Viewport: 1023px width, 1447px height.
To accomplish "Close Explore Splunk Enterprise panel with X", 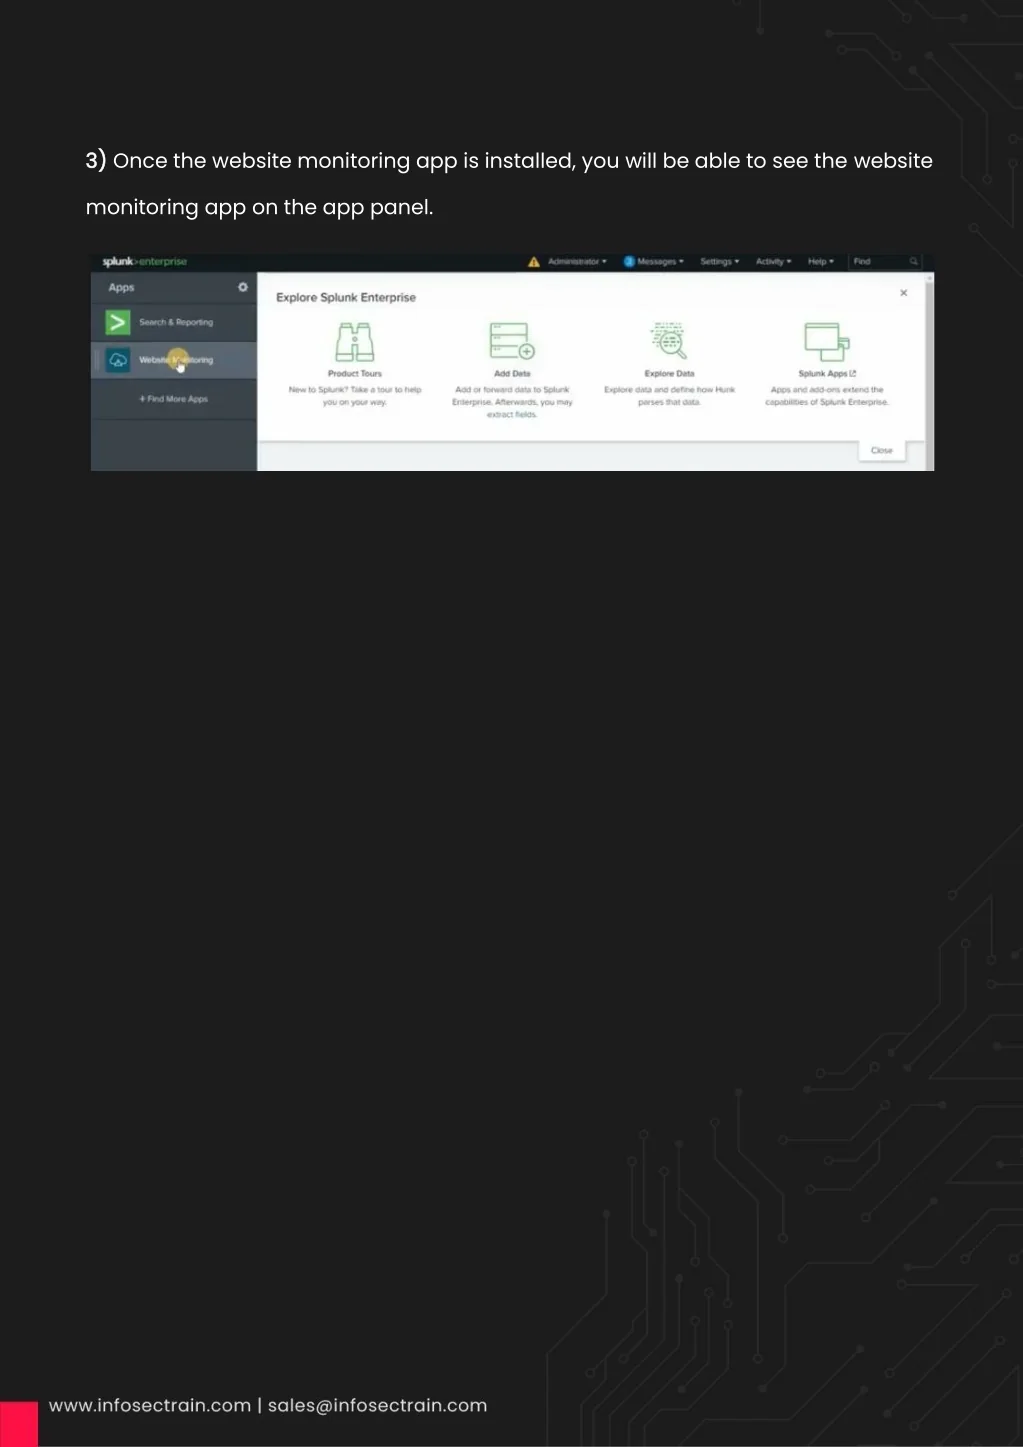I will click(x=903, y=293).
